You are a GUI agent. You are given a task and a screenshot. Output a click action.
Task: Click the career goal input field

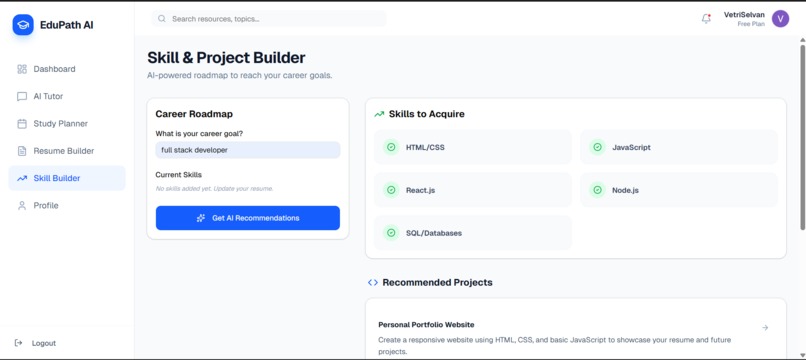coord(248,150)
